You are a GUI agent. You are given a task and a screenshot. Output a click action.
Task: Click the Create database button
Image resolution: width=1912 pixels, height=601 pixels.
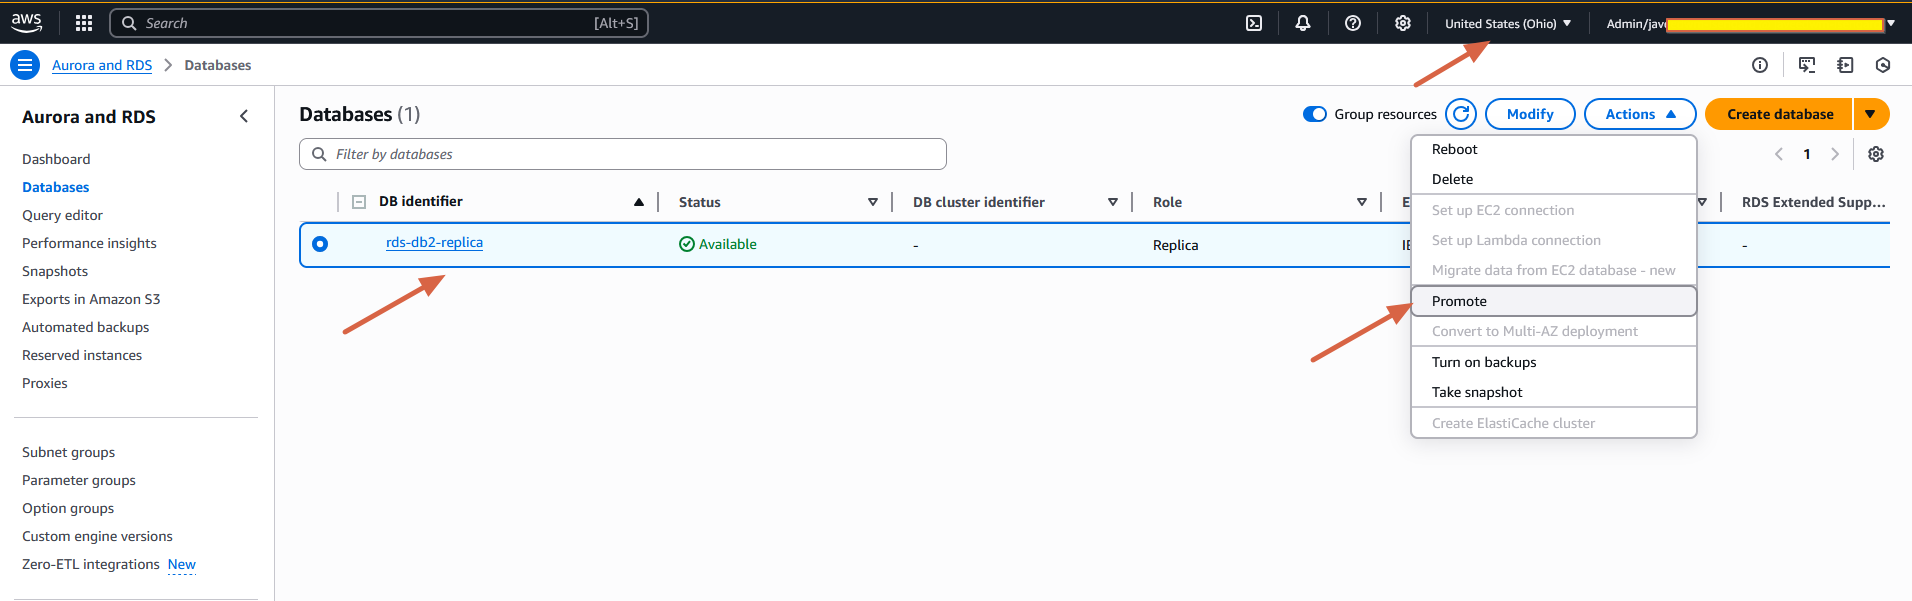(x=1779, y=114)
